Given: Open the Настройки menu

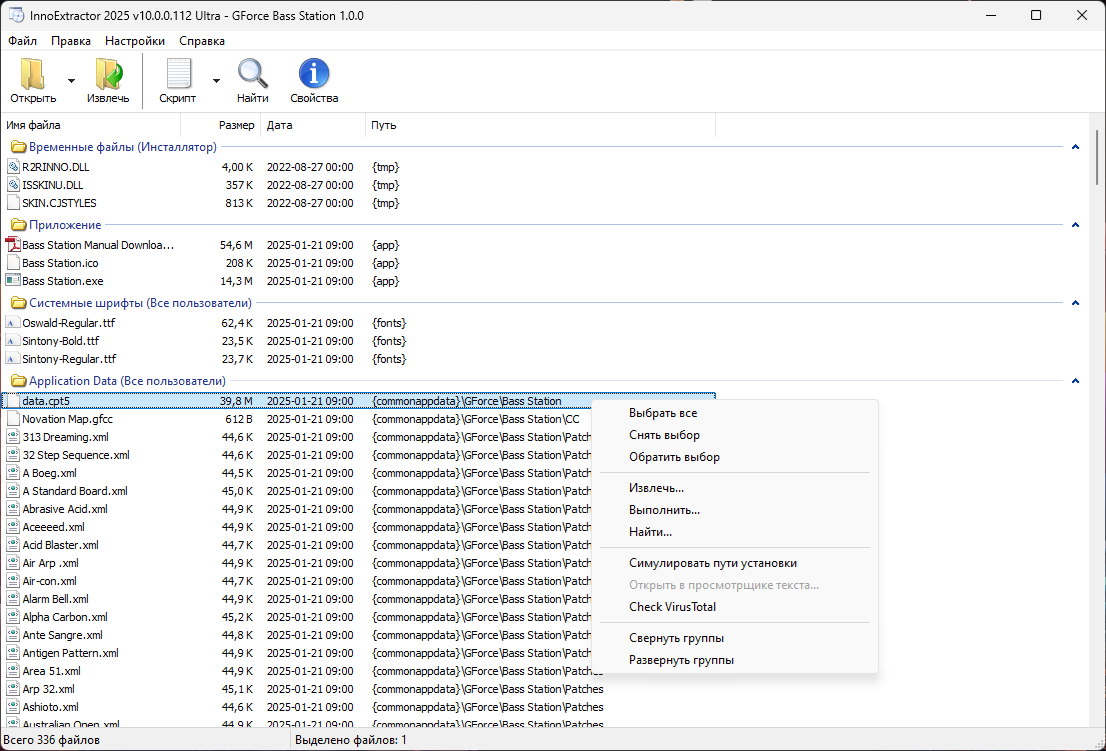Looking at the screenshot, I should 135,41.
